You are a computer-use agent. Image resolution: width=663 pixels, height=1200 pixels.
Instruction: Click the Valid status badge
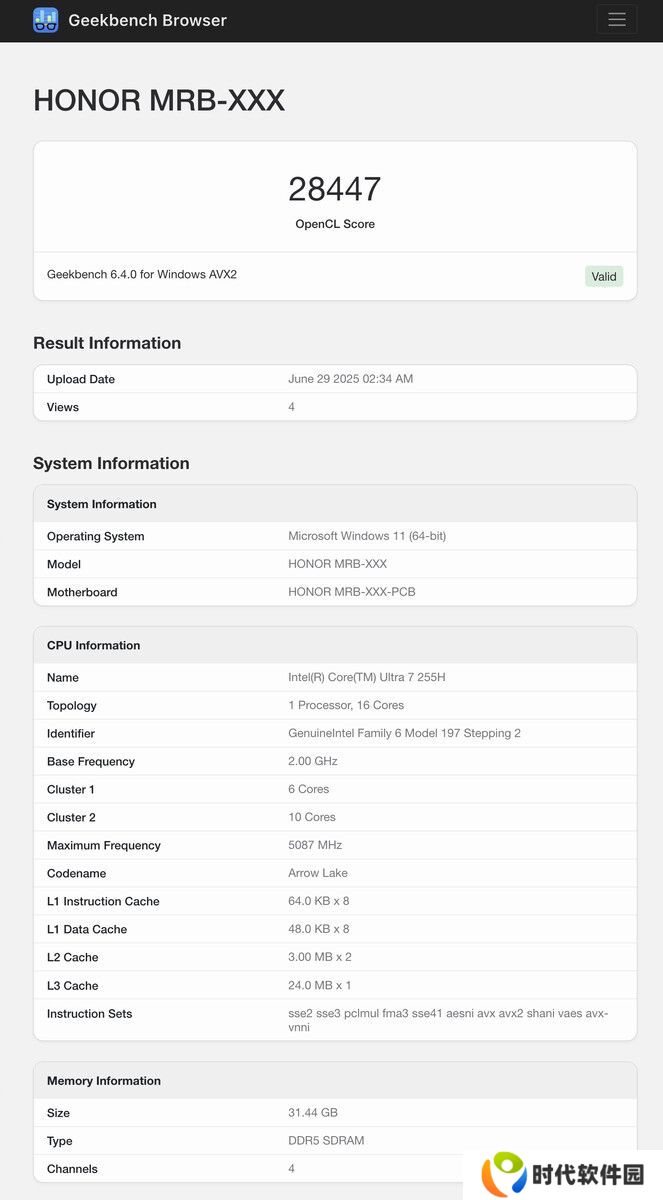pyautogui.click(x=604, y=276)
